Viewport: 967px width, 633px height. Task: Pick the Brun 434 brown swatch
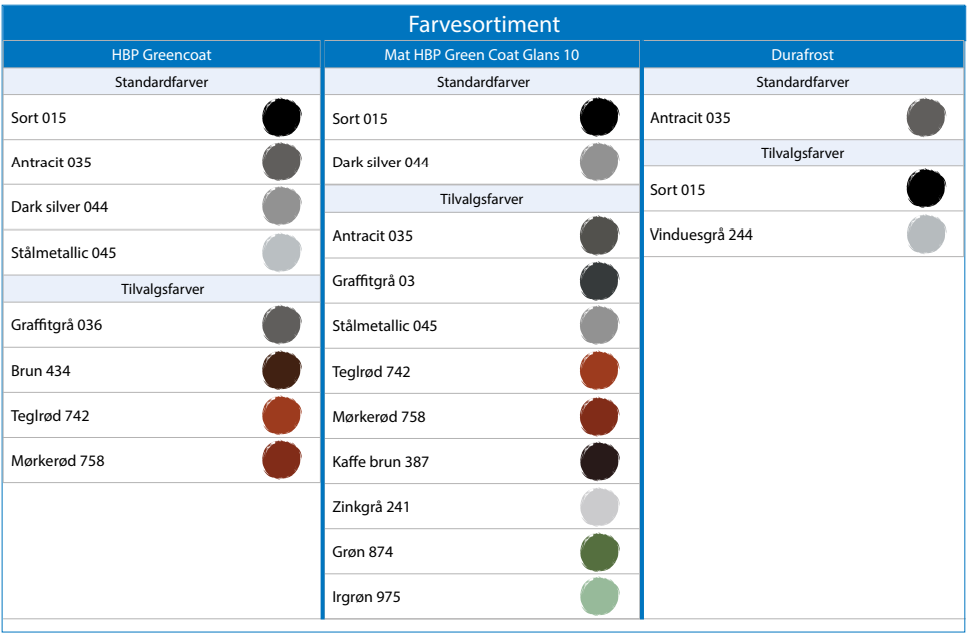(x=282, y=370)
